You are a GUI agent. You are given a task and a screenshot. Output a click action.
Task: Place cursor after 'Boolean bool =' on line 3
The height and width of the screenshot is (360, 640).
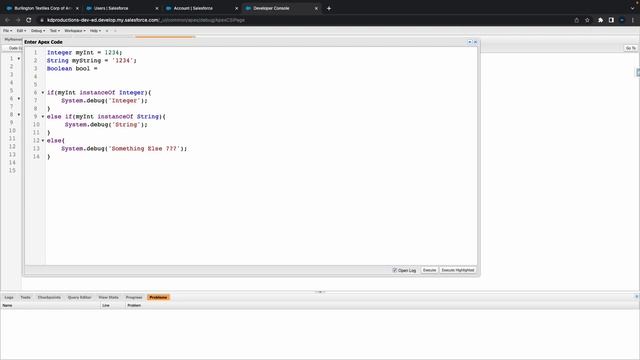point(99,69)
